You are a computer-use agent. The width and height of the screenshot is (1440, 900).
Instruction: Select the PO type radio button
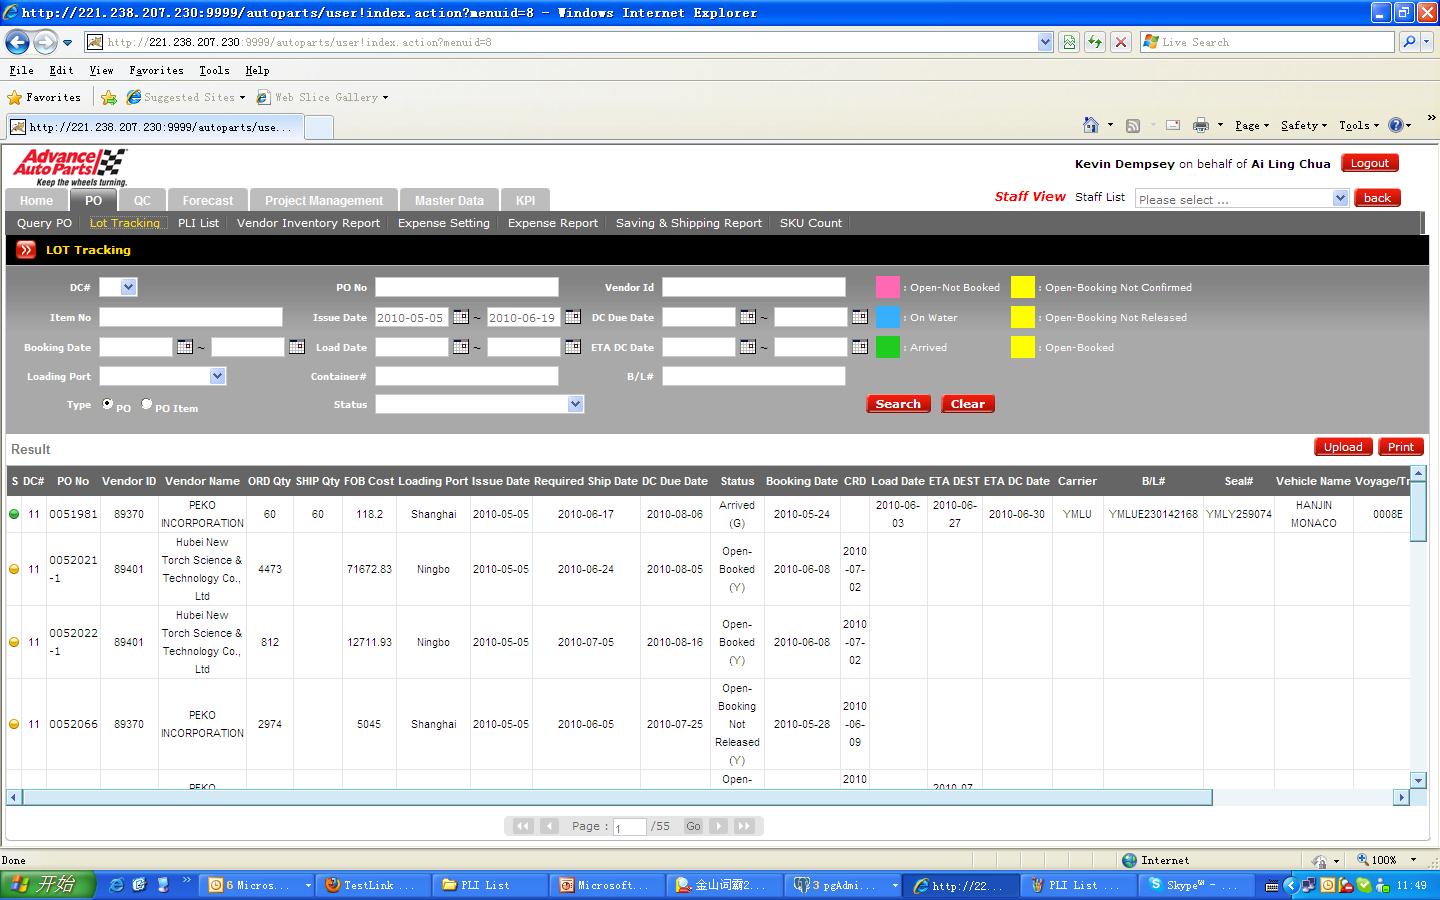point(108,404)
